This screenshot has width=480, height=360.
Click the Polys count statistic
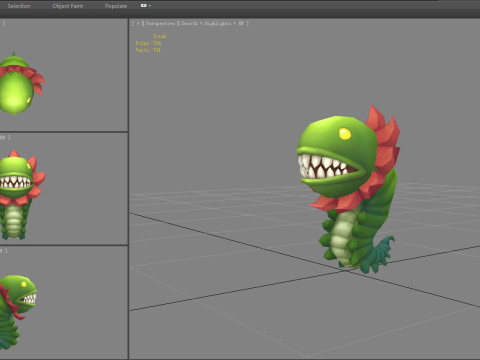[x=148, y=43]
